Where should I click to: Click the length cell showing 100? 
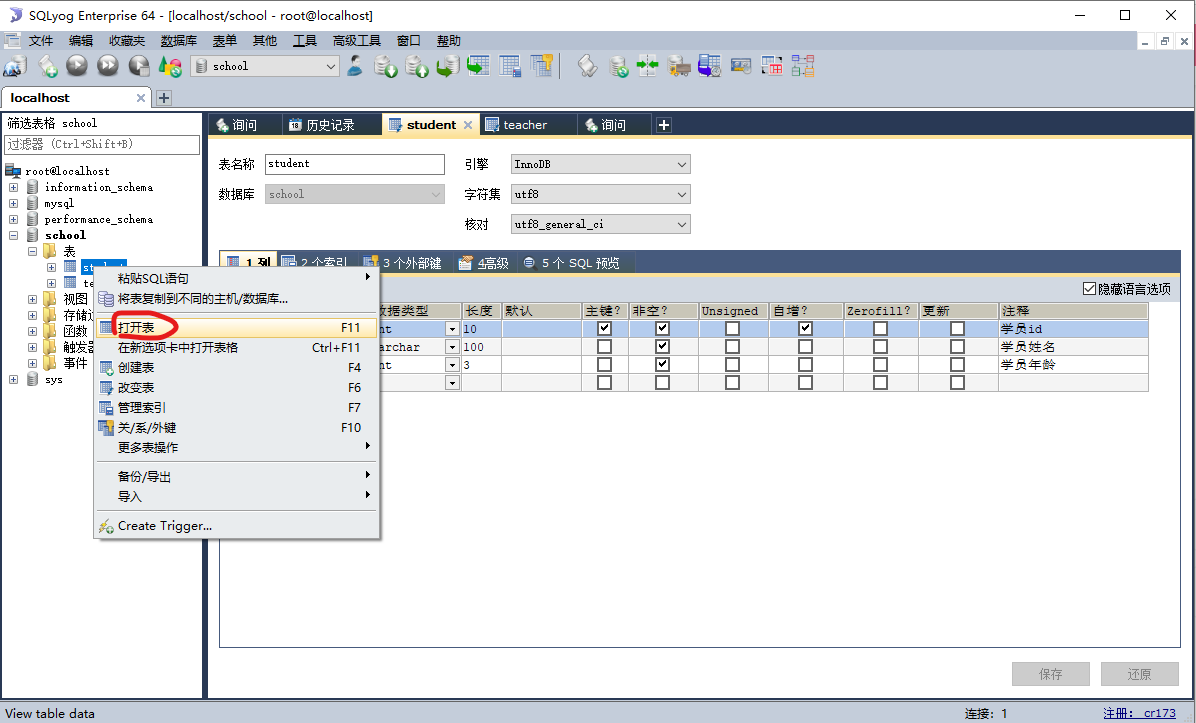point(481,346)
